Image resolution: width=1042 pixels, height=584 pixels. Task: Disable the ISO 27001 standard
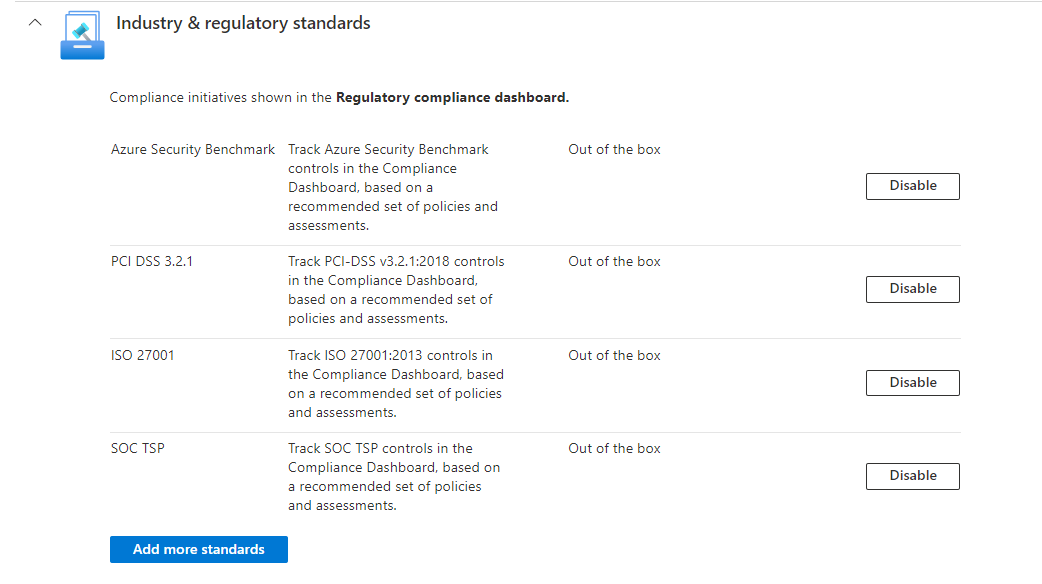(912, 383)
